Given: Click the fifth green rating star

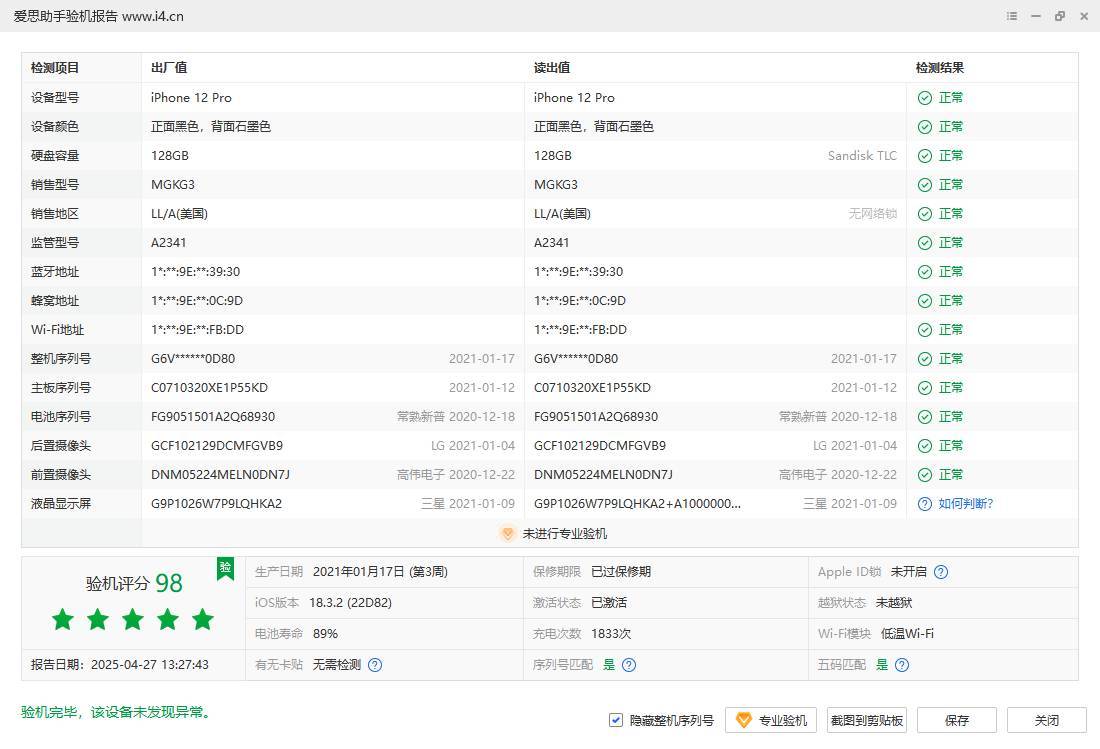Looking at the screenshot, I should (x=203, y=619).
